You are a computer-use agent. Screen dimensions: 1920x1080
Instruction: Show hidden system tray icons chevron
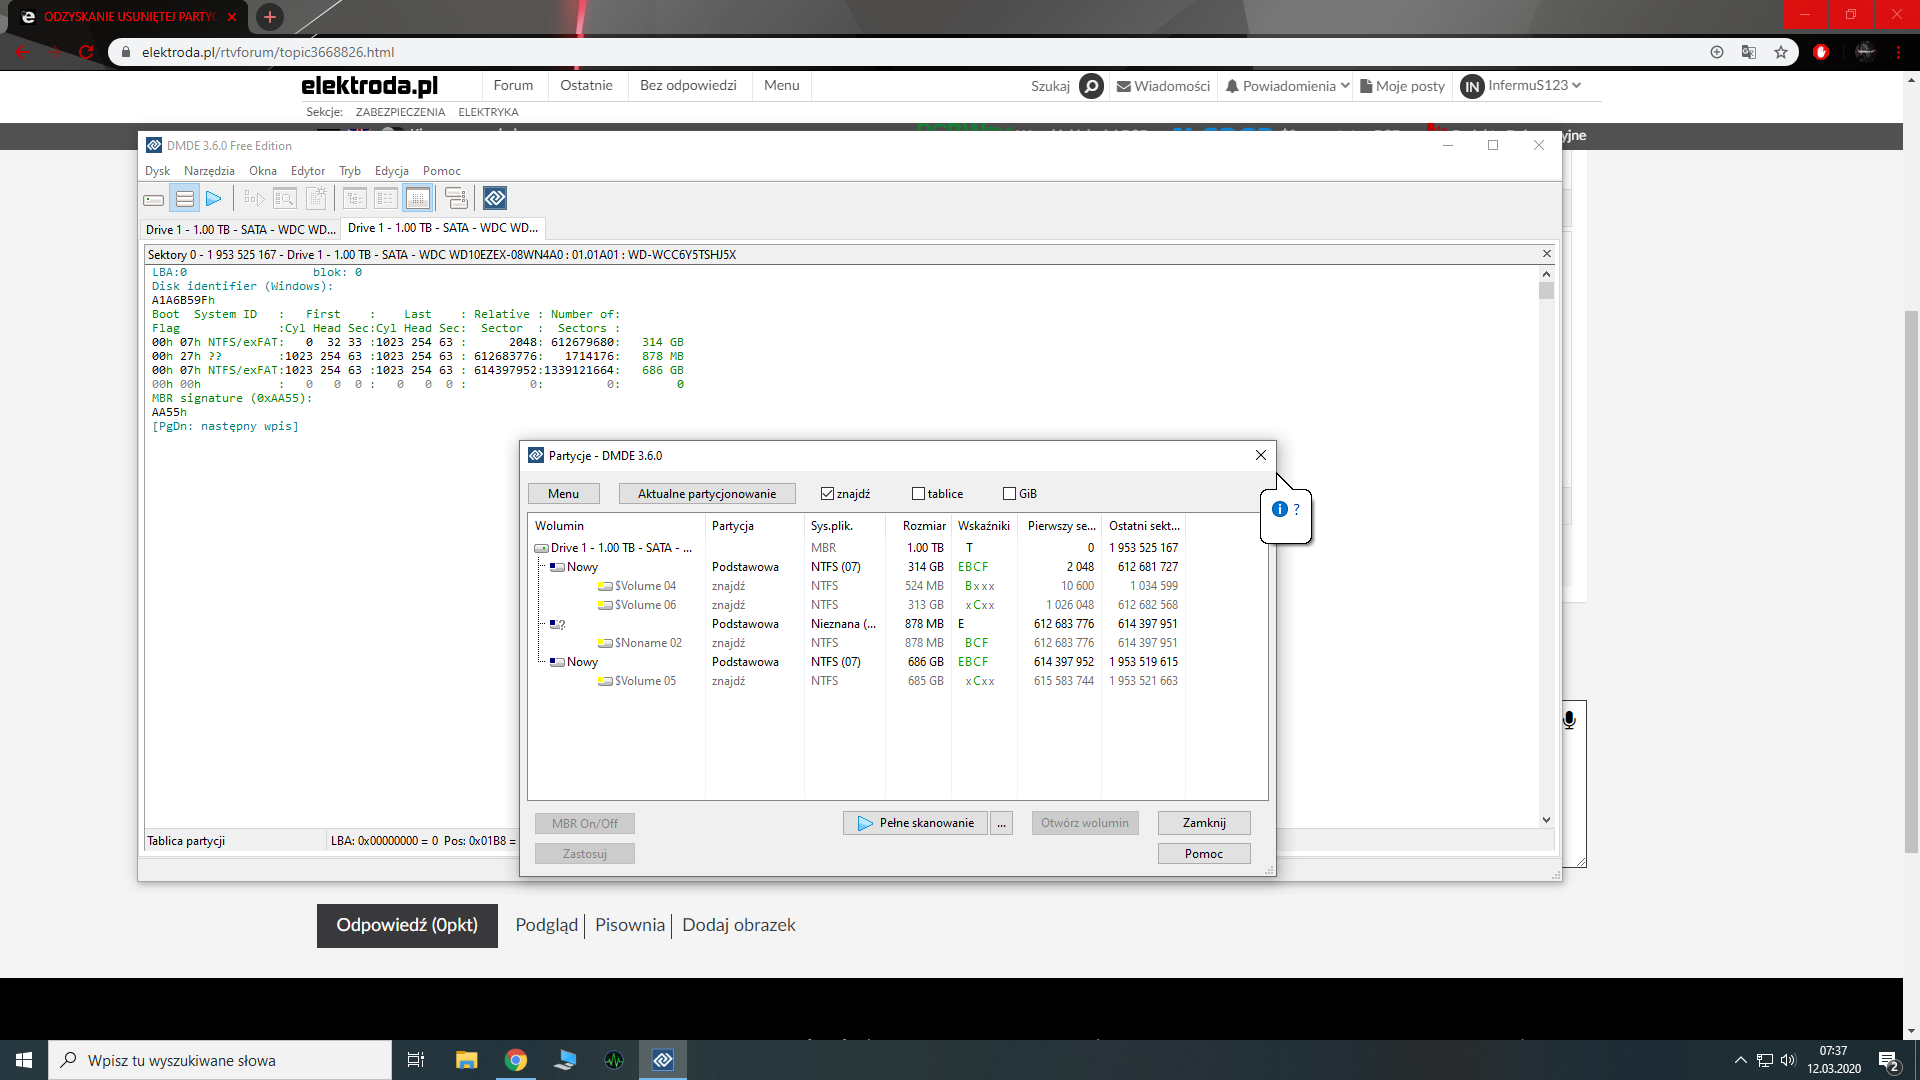pos(1740,1060)
